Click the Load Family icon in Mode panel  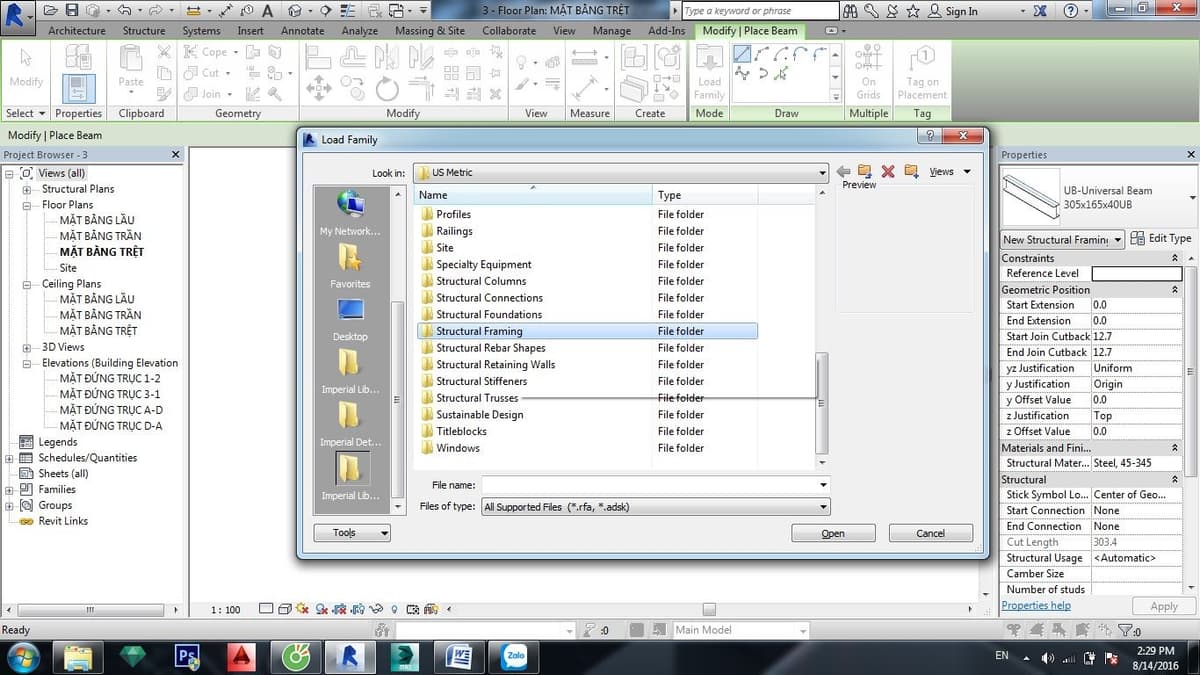coord(709,72)
